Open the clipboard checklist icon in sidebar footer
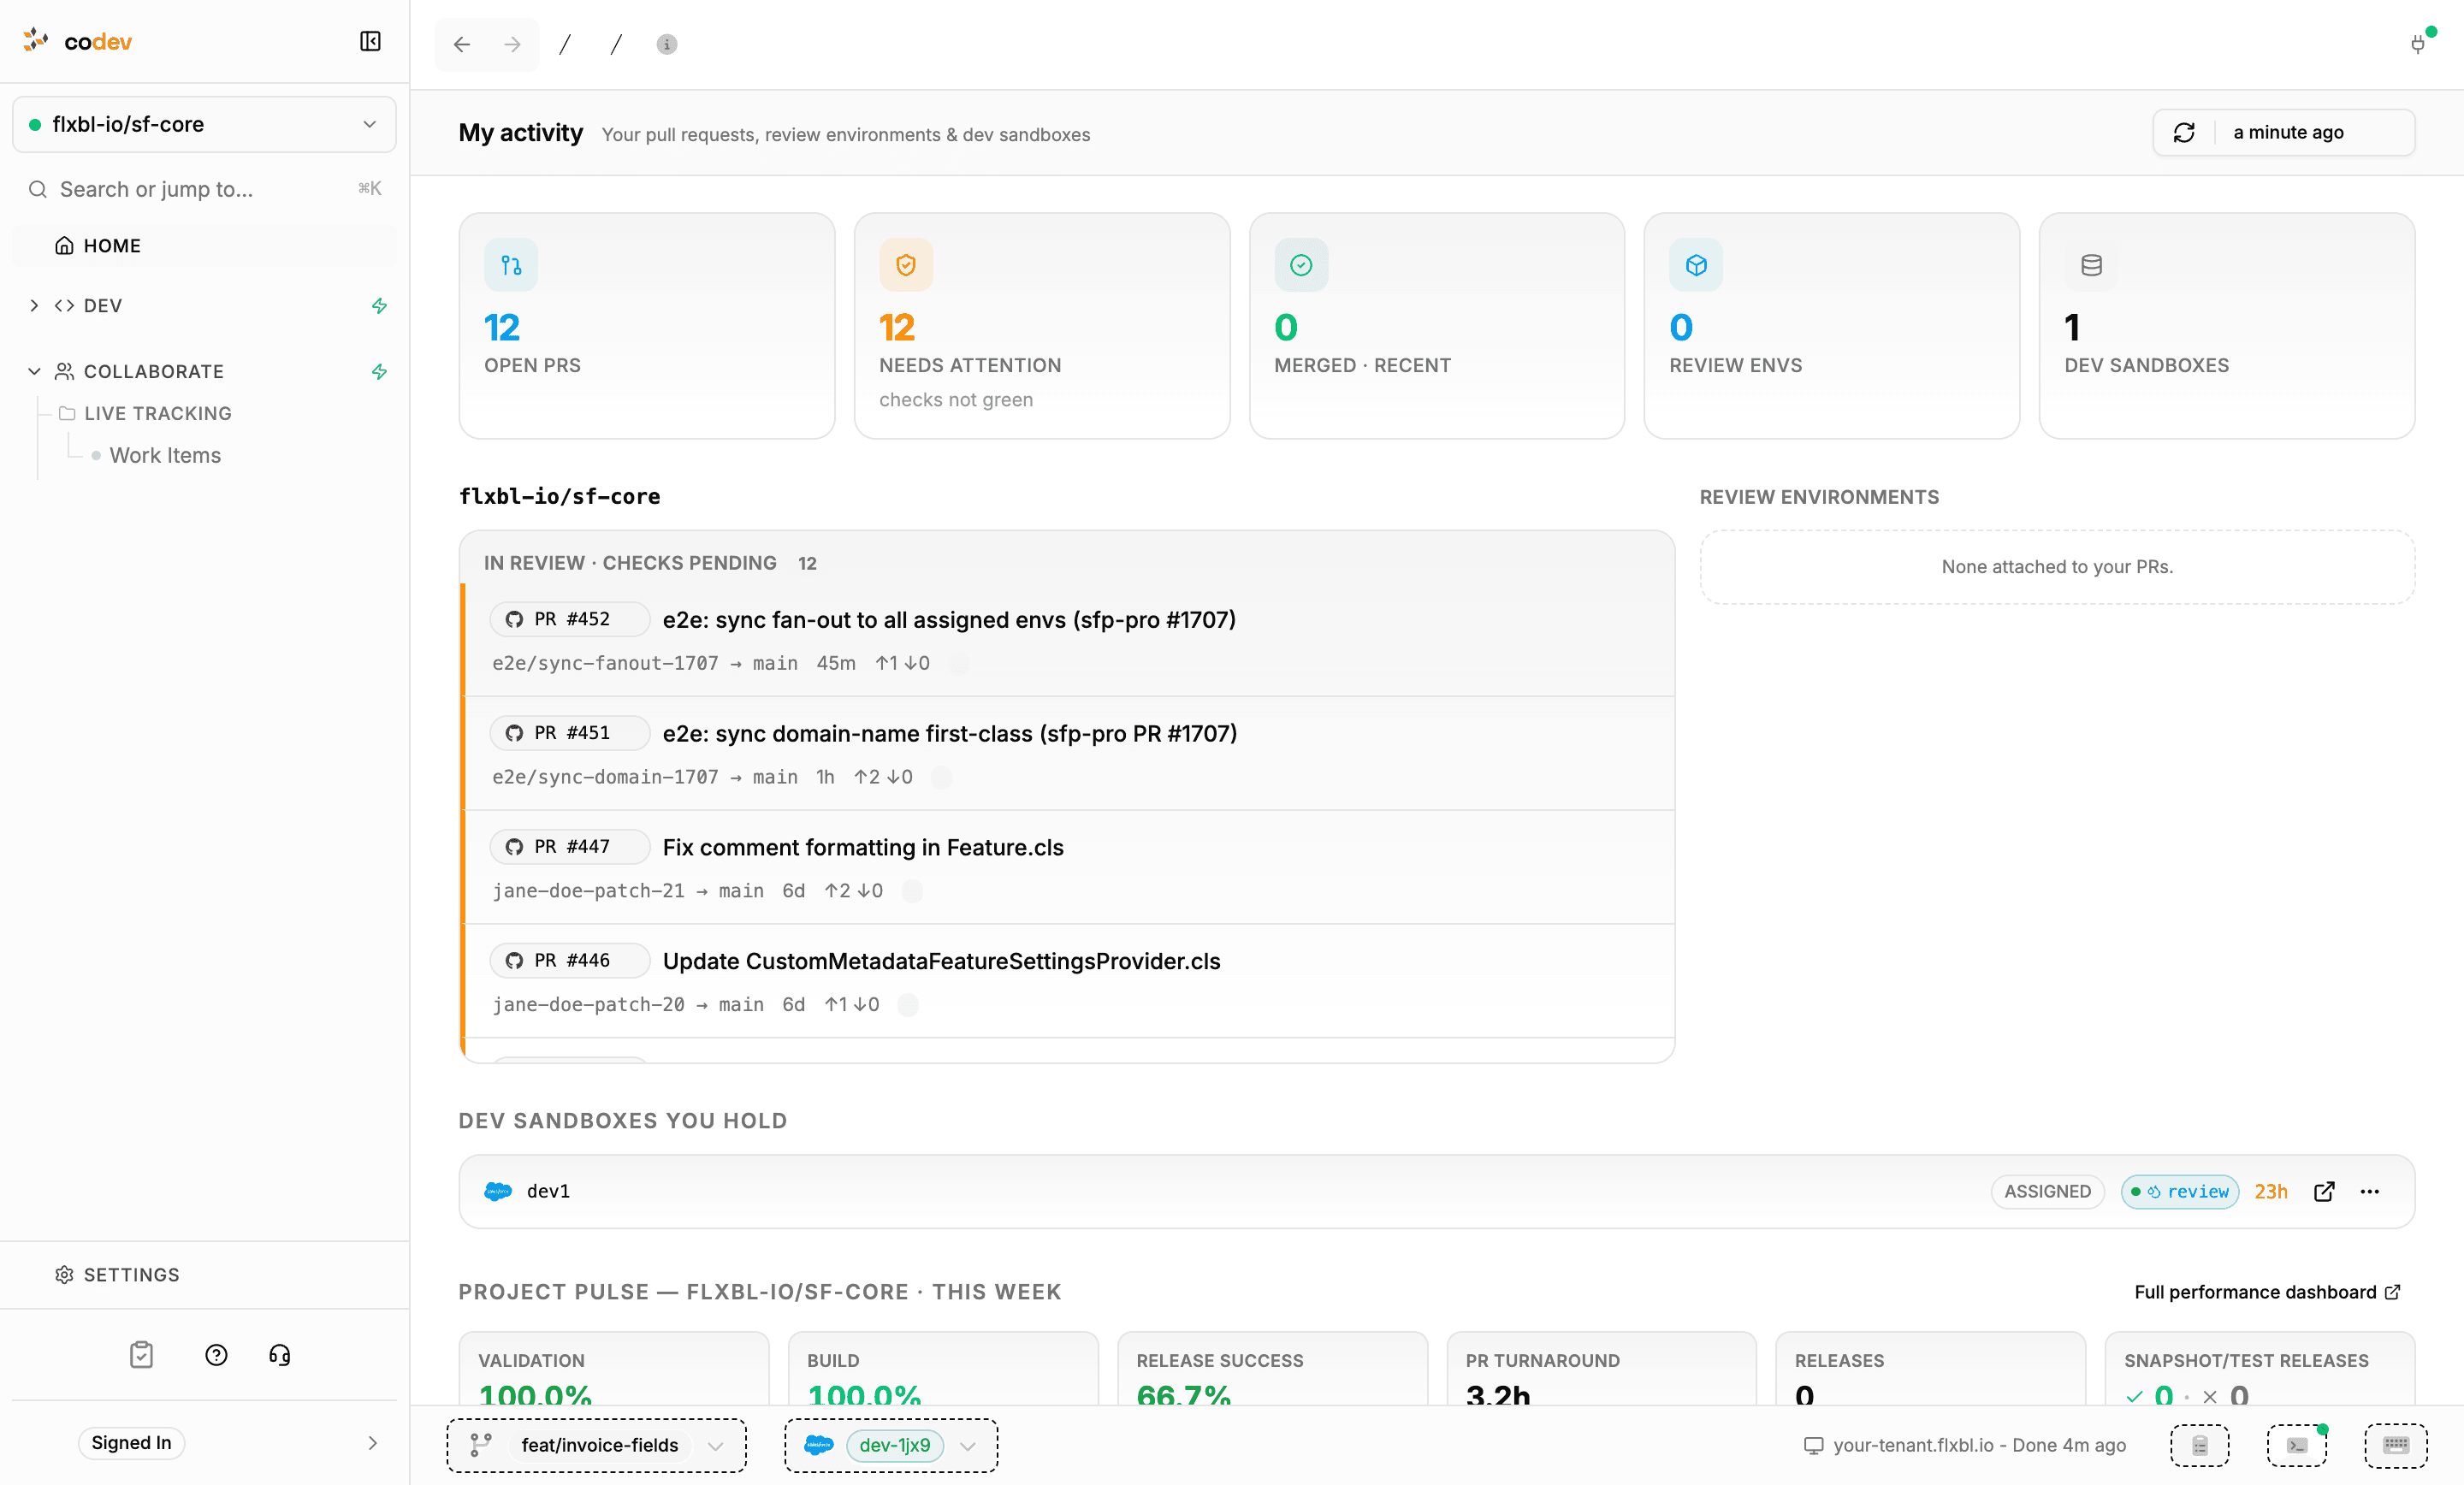Screen dimensions: 2464x1485 click(x=141, y=1355)
